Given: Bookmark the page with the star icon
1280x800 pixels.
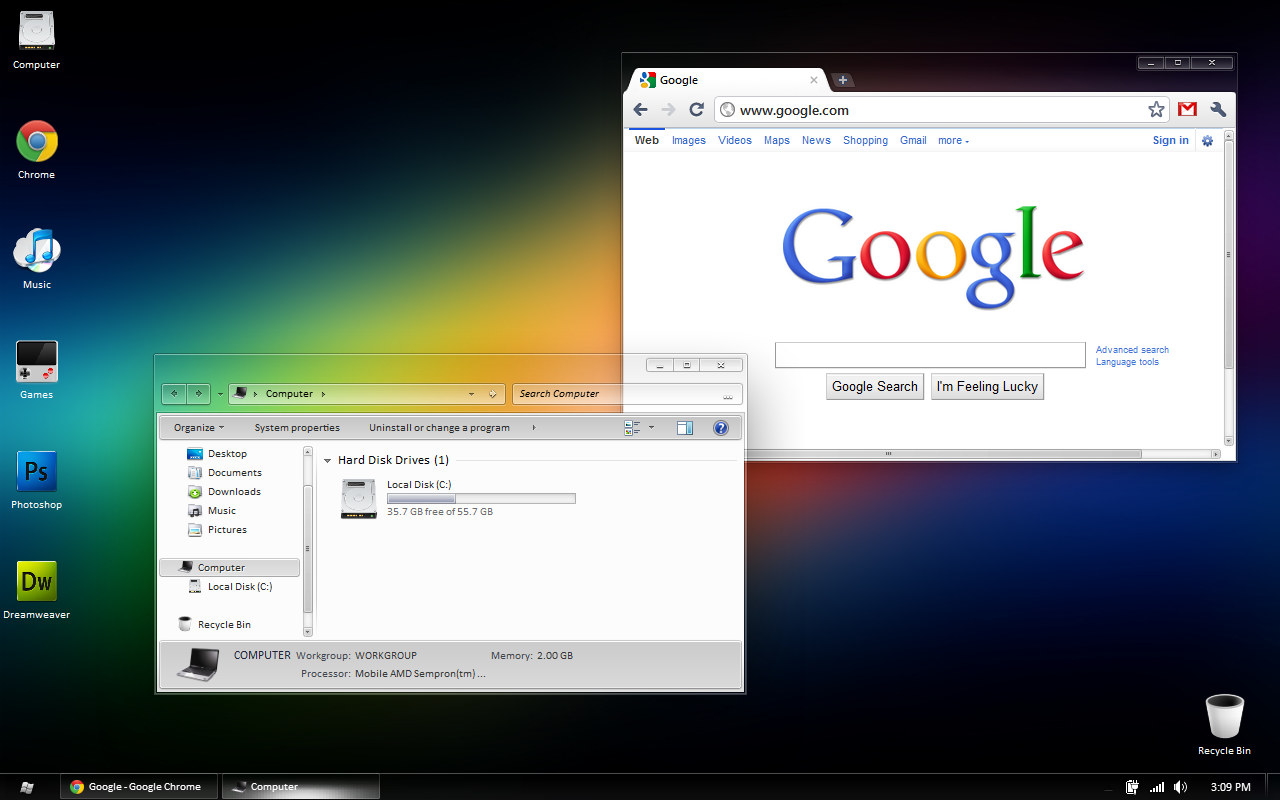Looking at the screenshot, I should 1156,110.
